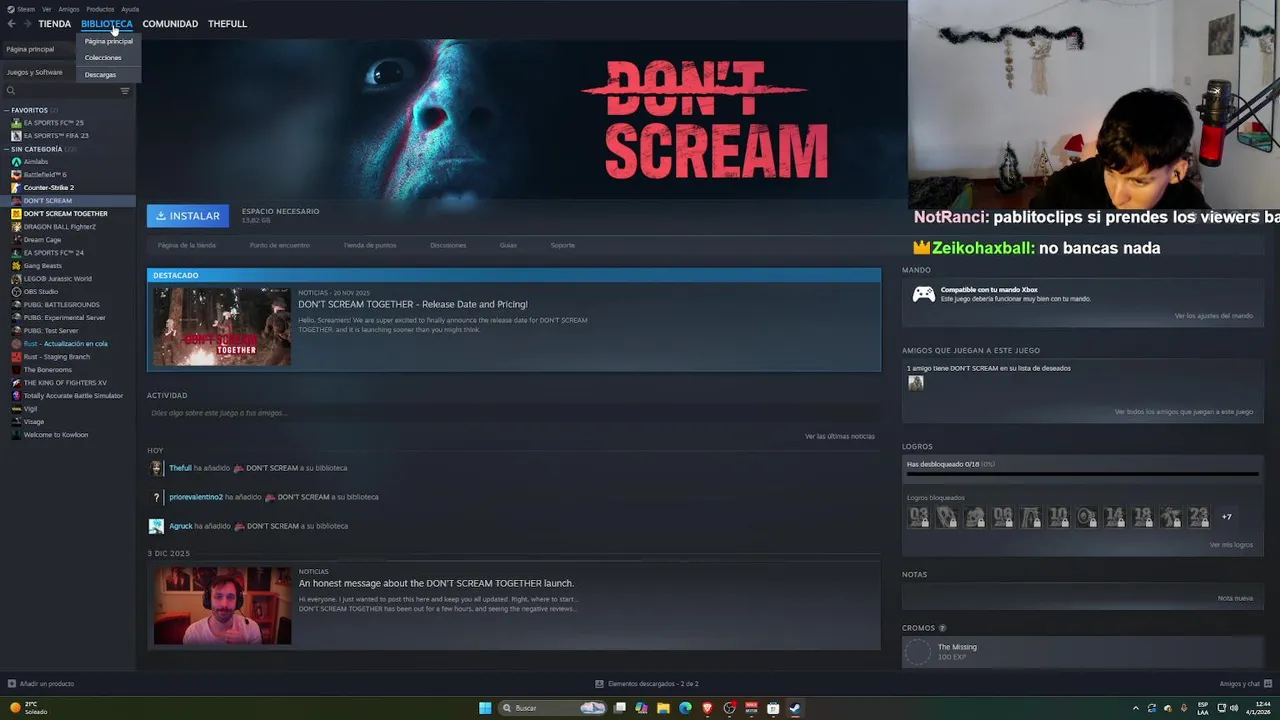Image resolution: width=1280 pixels, height=720 pixels.
Task: Select PUBG: Experimental Server entry
Action: pyautogui.click(x=67, y=318)
